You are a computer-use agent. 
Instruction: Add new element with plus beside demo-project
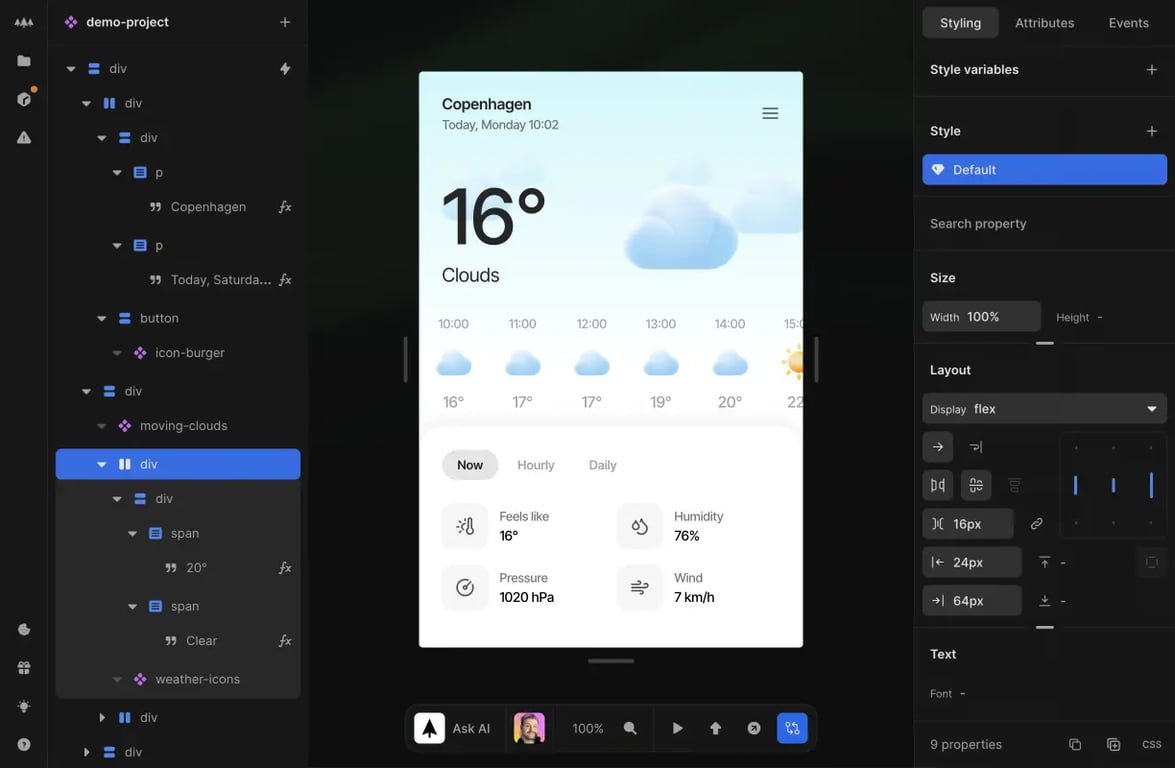285,22
